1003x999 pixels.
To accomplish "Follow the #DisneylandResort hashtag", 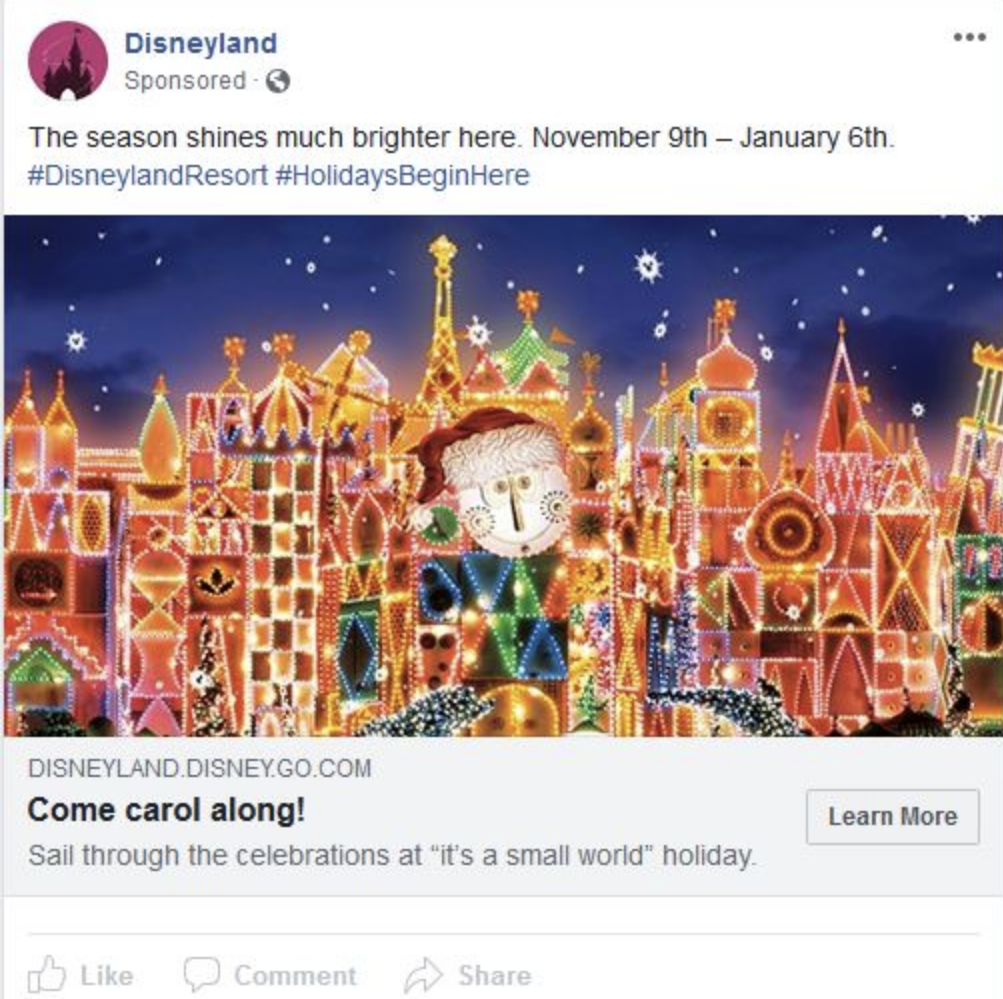I will (x=148, y=175).
